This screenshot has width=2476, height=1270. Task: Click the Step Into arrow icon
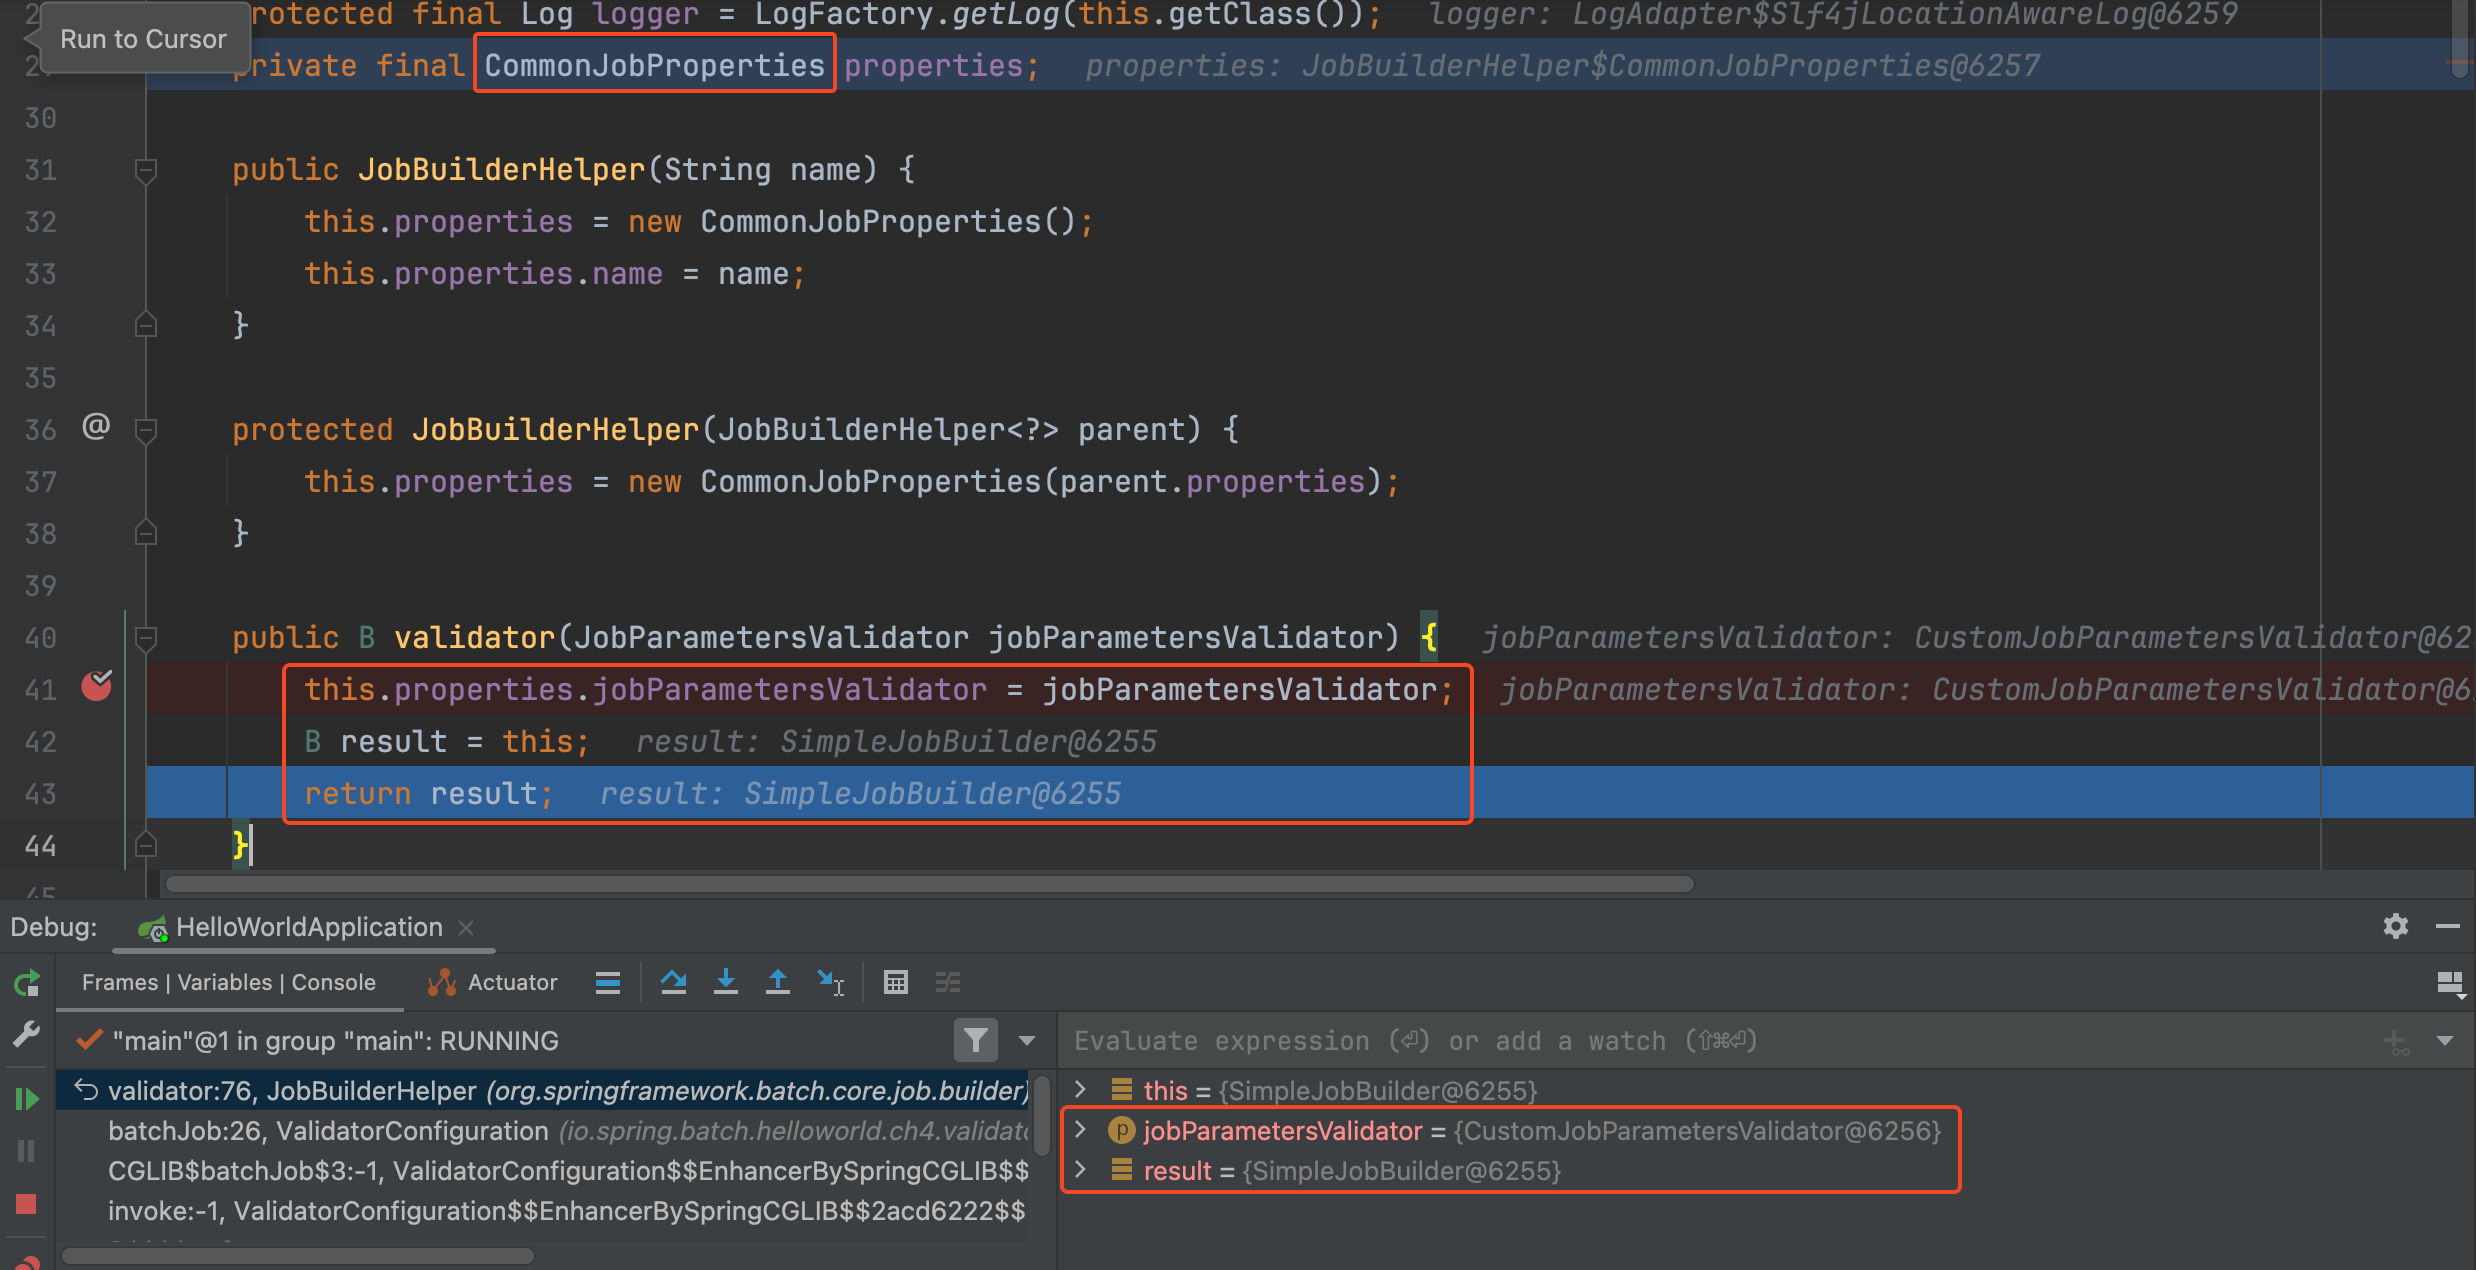point(726,983)
